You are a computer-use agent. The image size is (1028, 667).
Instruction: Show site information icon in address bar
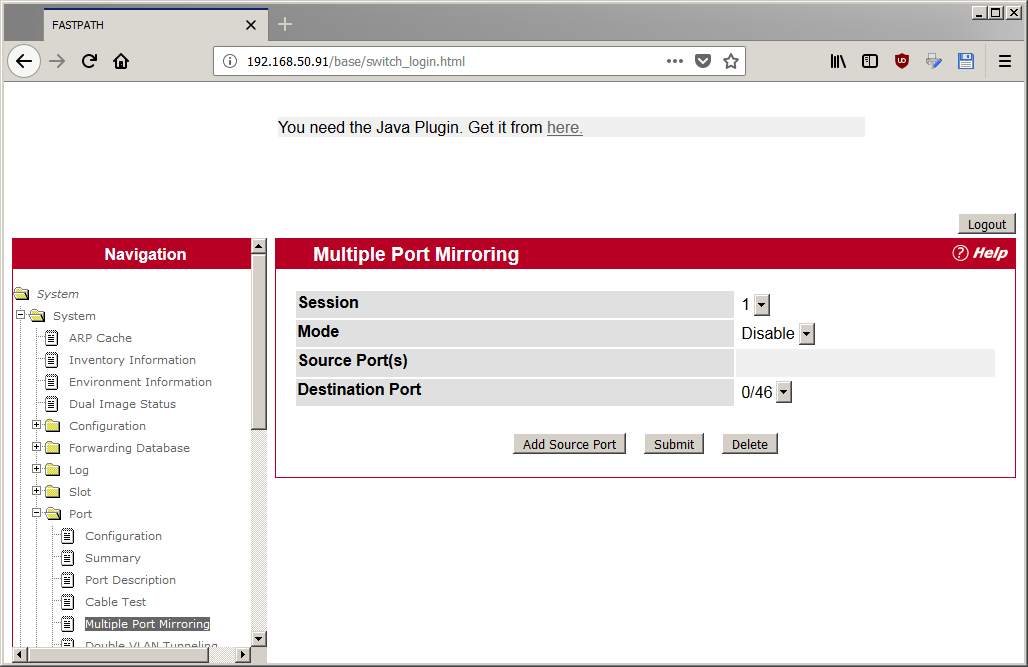(x=229, y=62)
